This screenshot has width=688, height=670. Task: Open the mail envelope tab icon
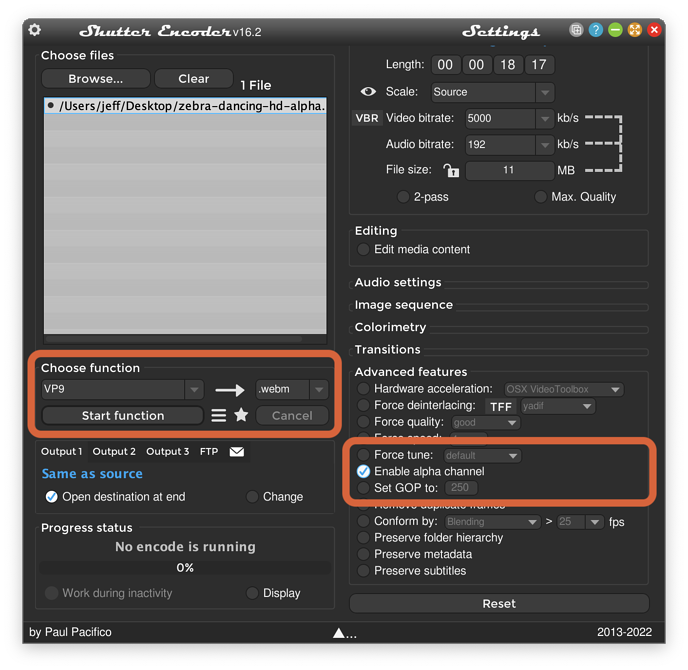[237, 451]
